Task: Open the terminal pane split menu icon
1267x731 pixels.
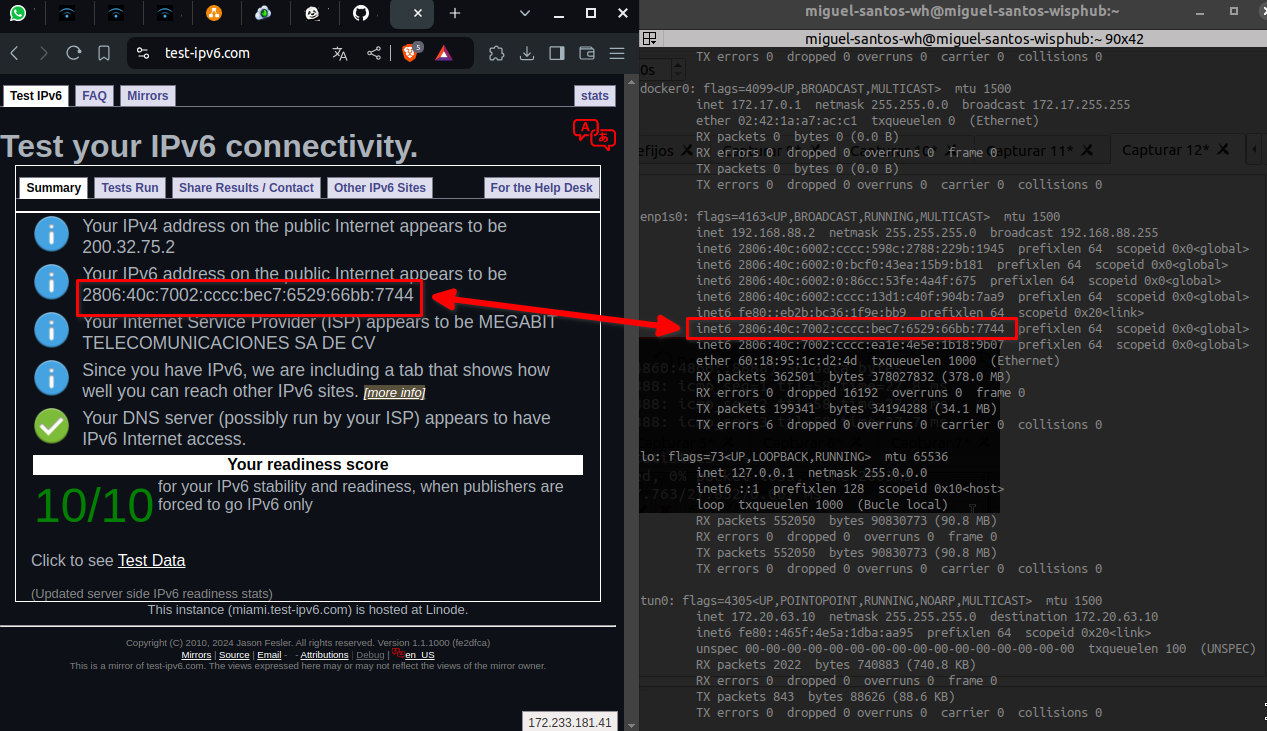Action: coord(649,39)
